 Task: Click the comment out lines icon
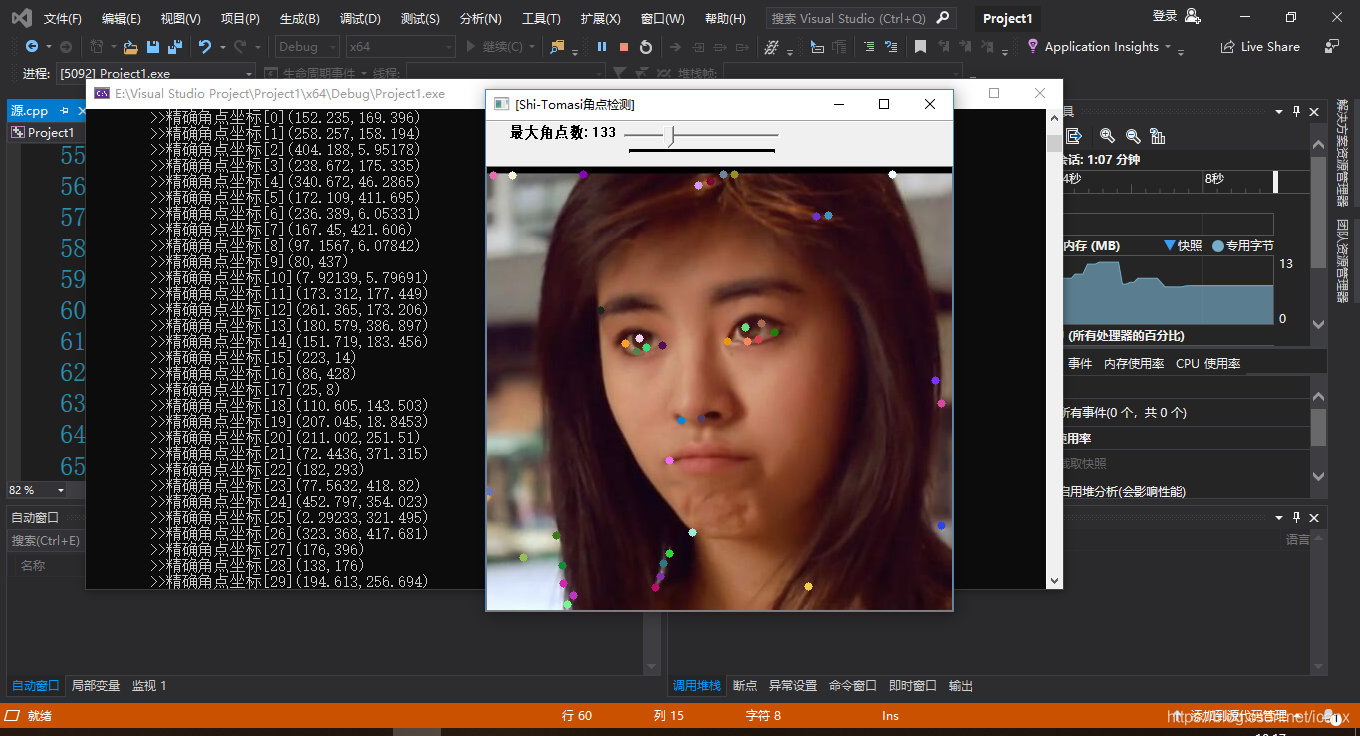tap(867, 47)
